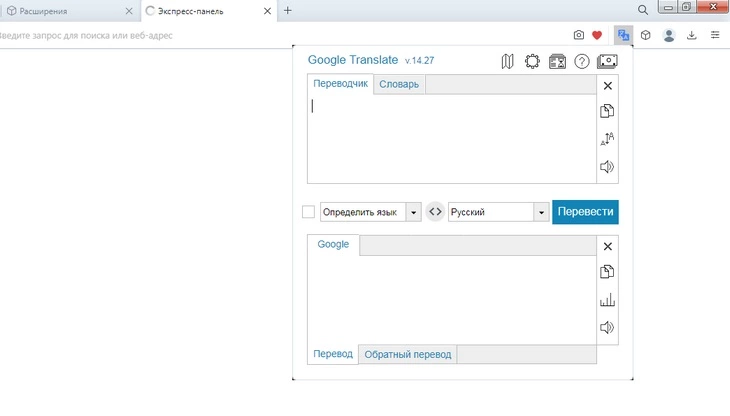Click the Google Translate title link
Image resolution: width=730 pixels, height=416 pixels.
click(x=353, y=60)
